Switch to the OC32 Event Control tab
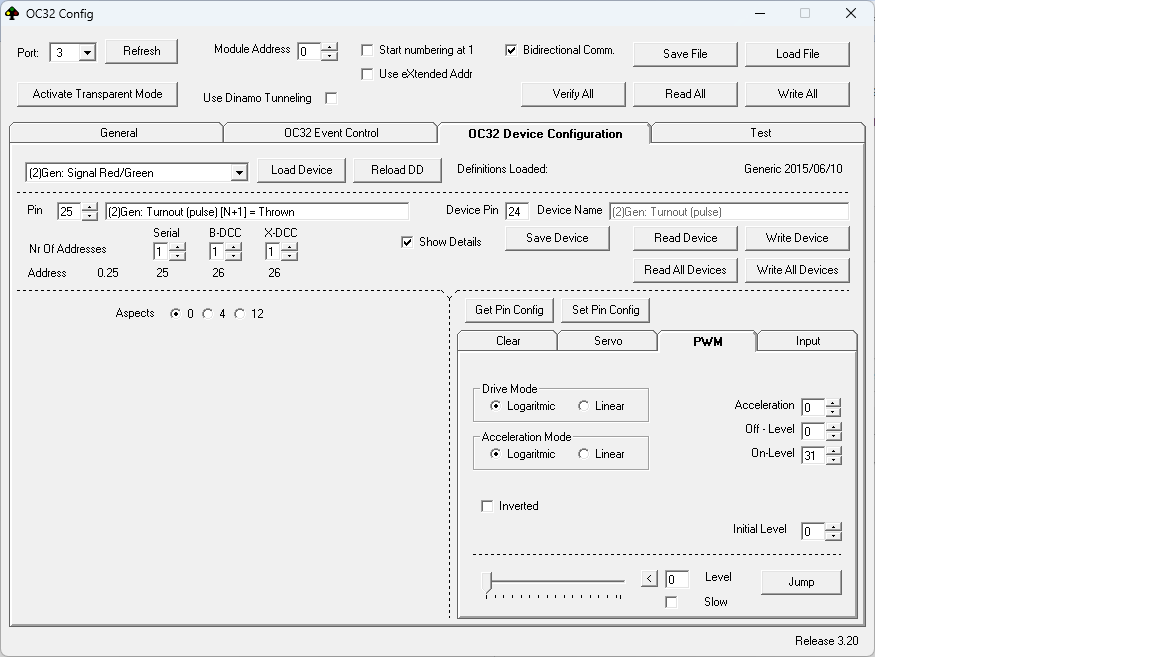The width and height of the screenshot is (1152, 657). click(330, 133)
